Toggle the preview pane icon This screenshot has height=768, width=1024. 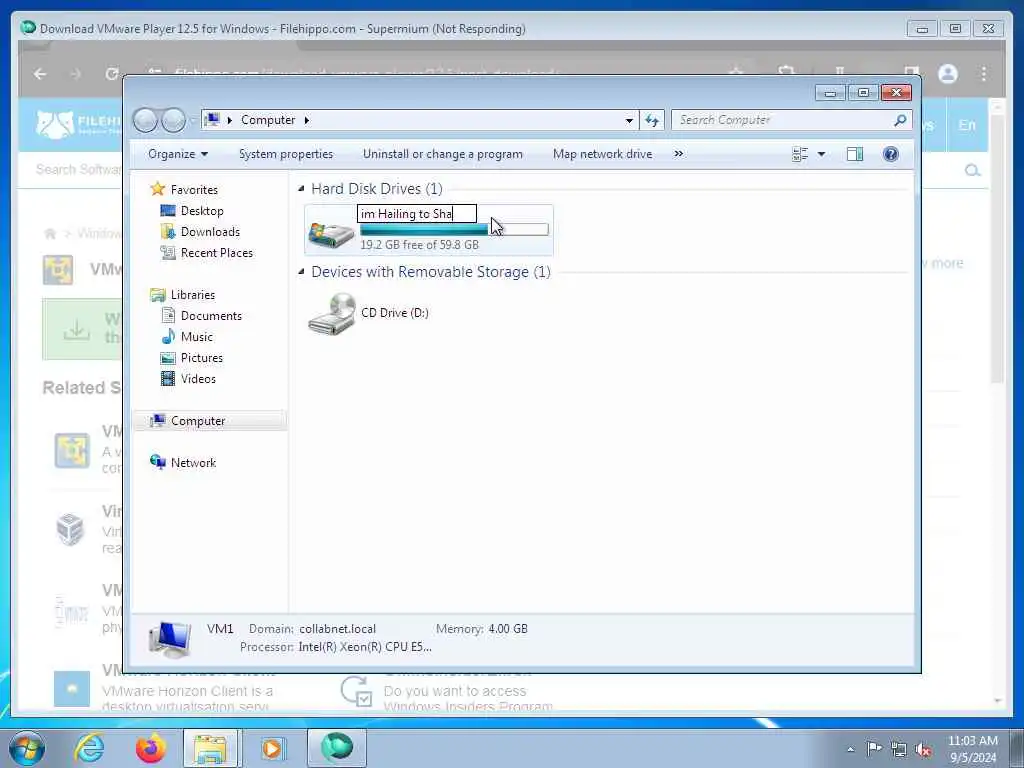854,154
